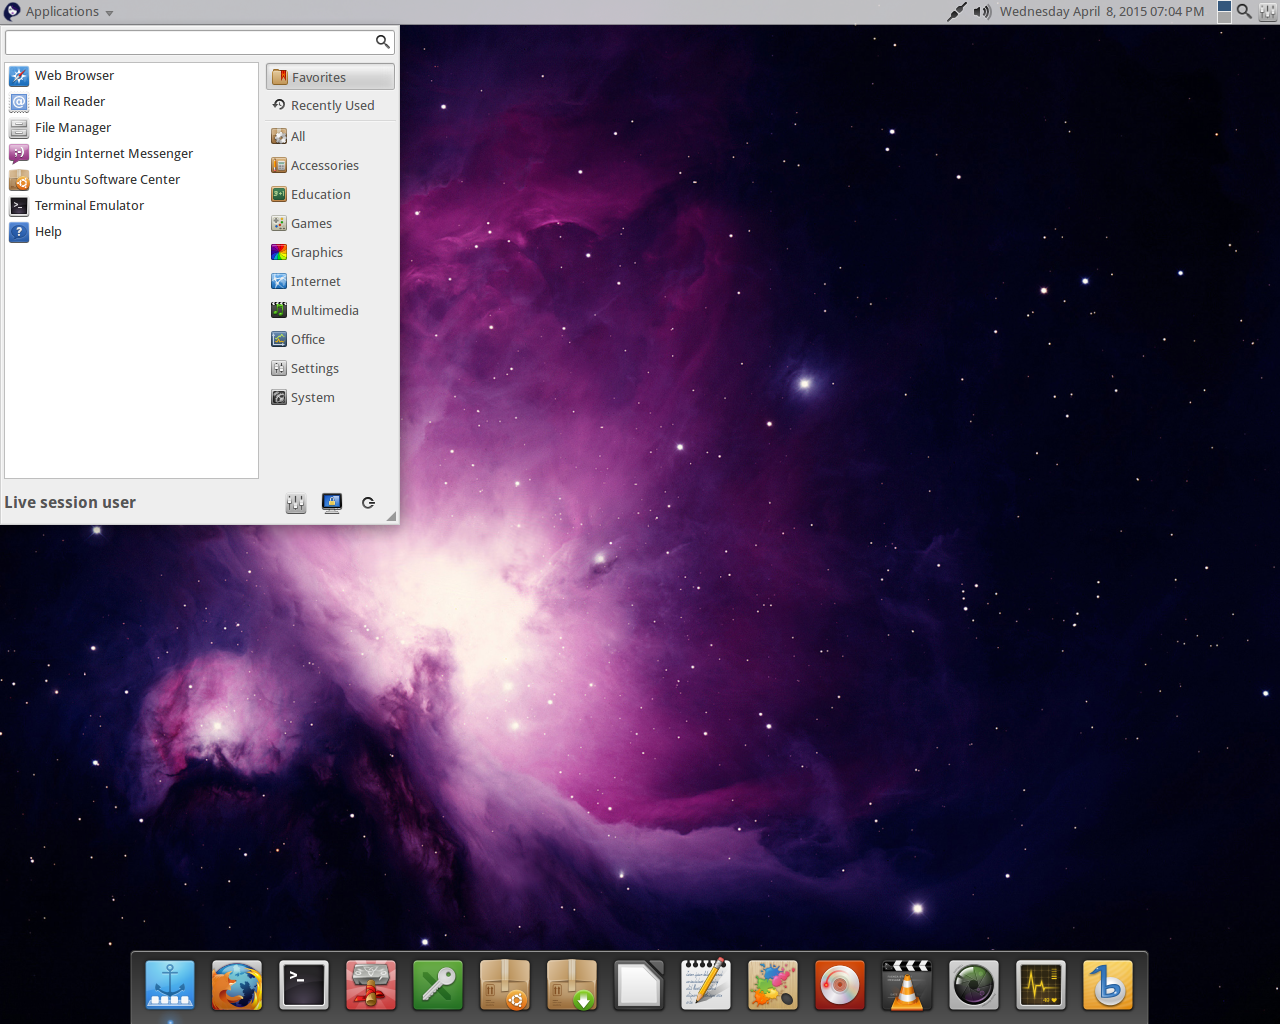Screen dimensions: 1280x1024
Task: Open Ubuntu Software Center from favorites
Action: [107, 179]
